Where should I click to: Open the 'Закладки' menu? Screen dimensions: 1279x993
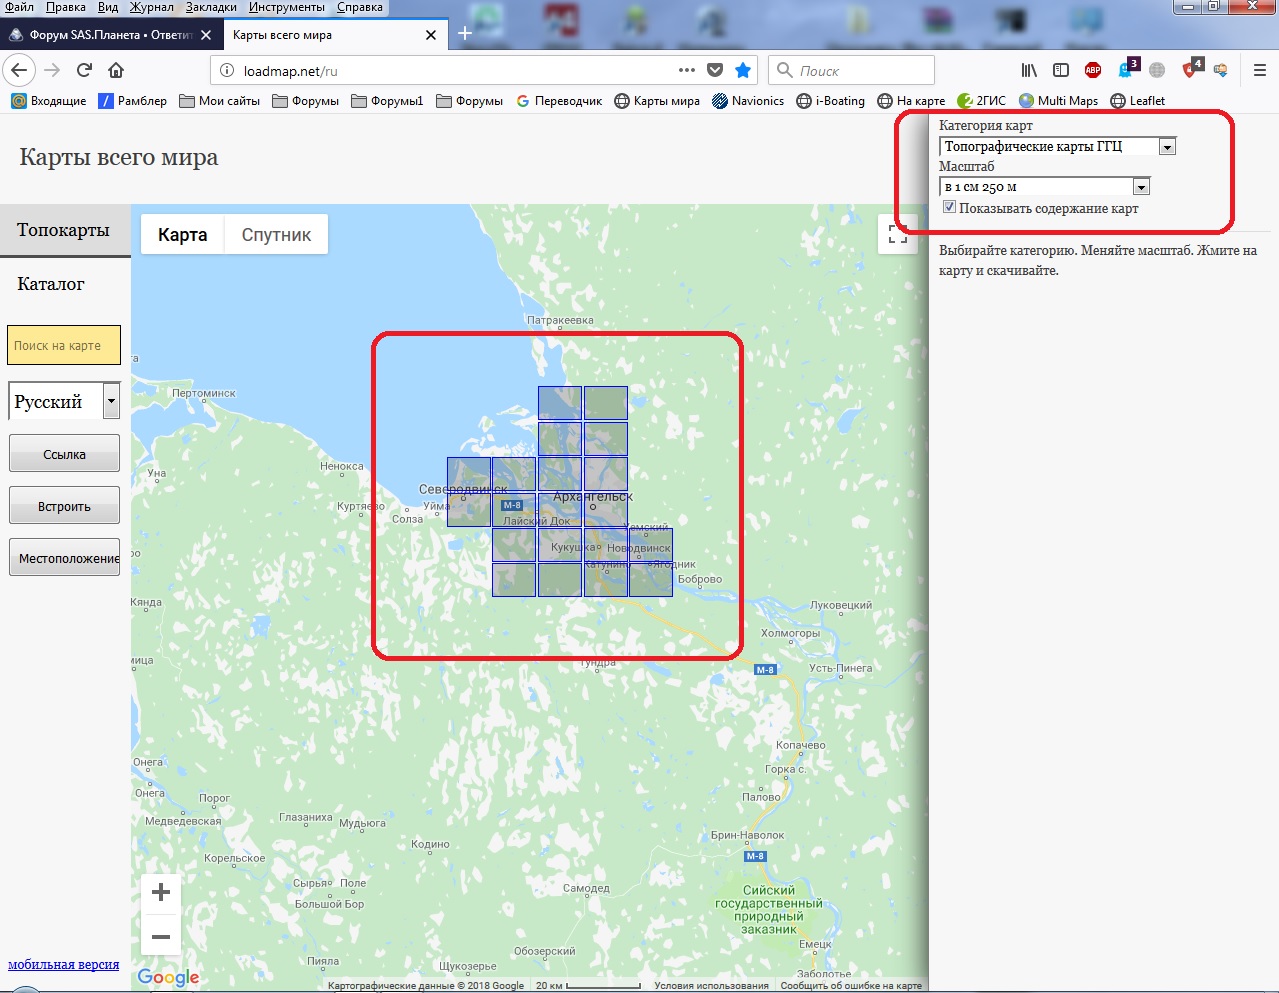(x=210, y=7)
